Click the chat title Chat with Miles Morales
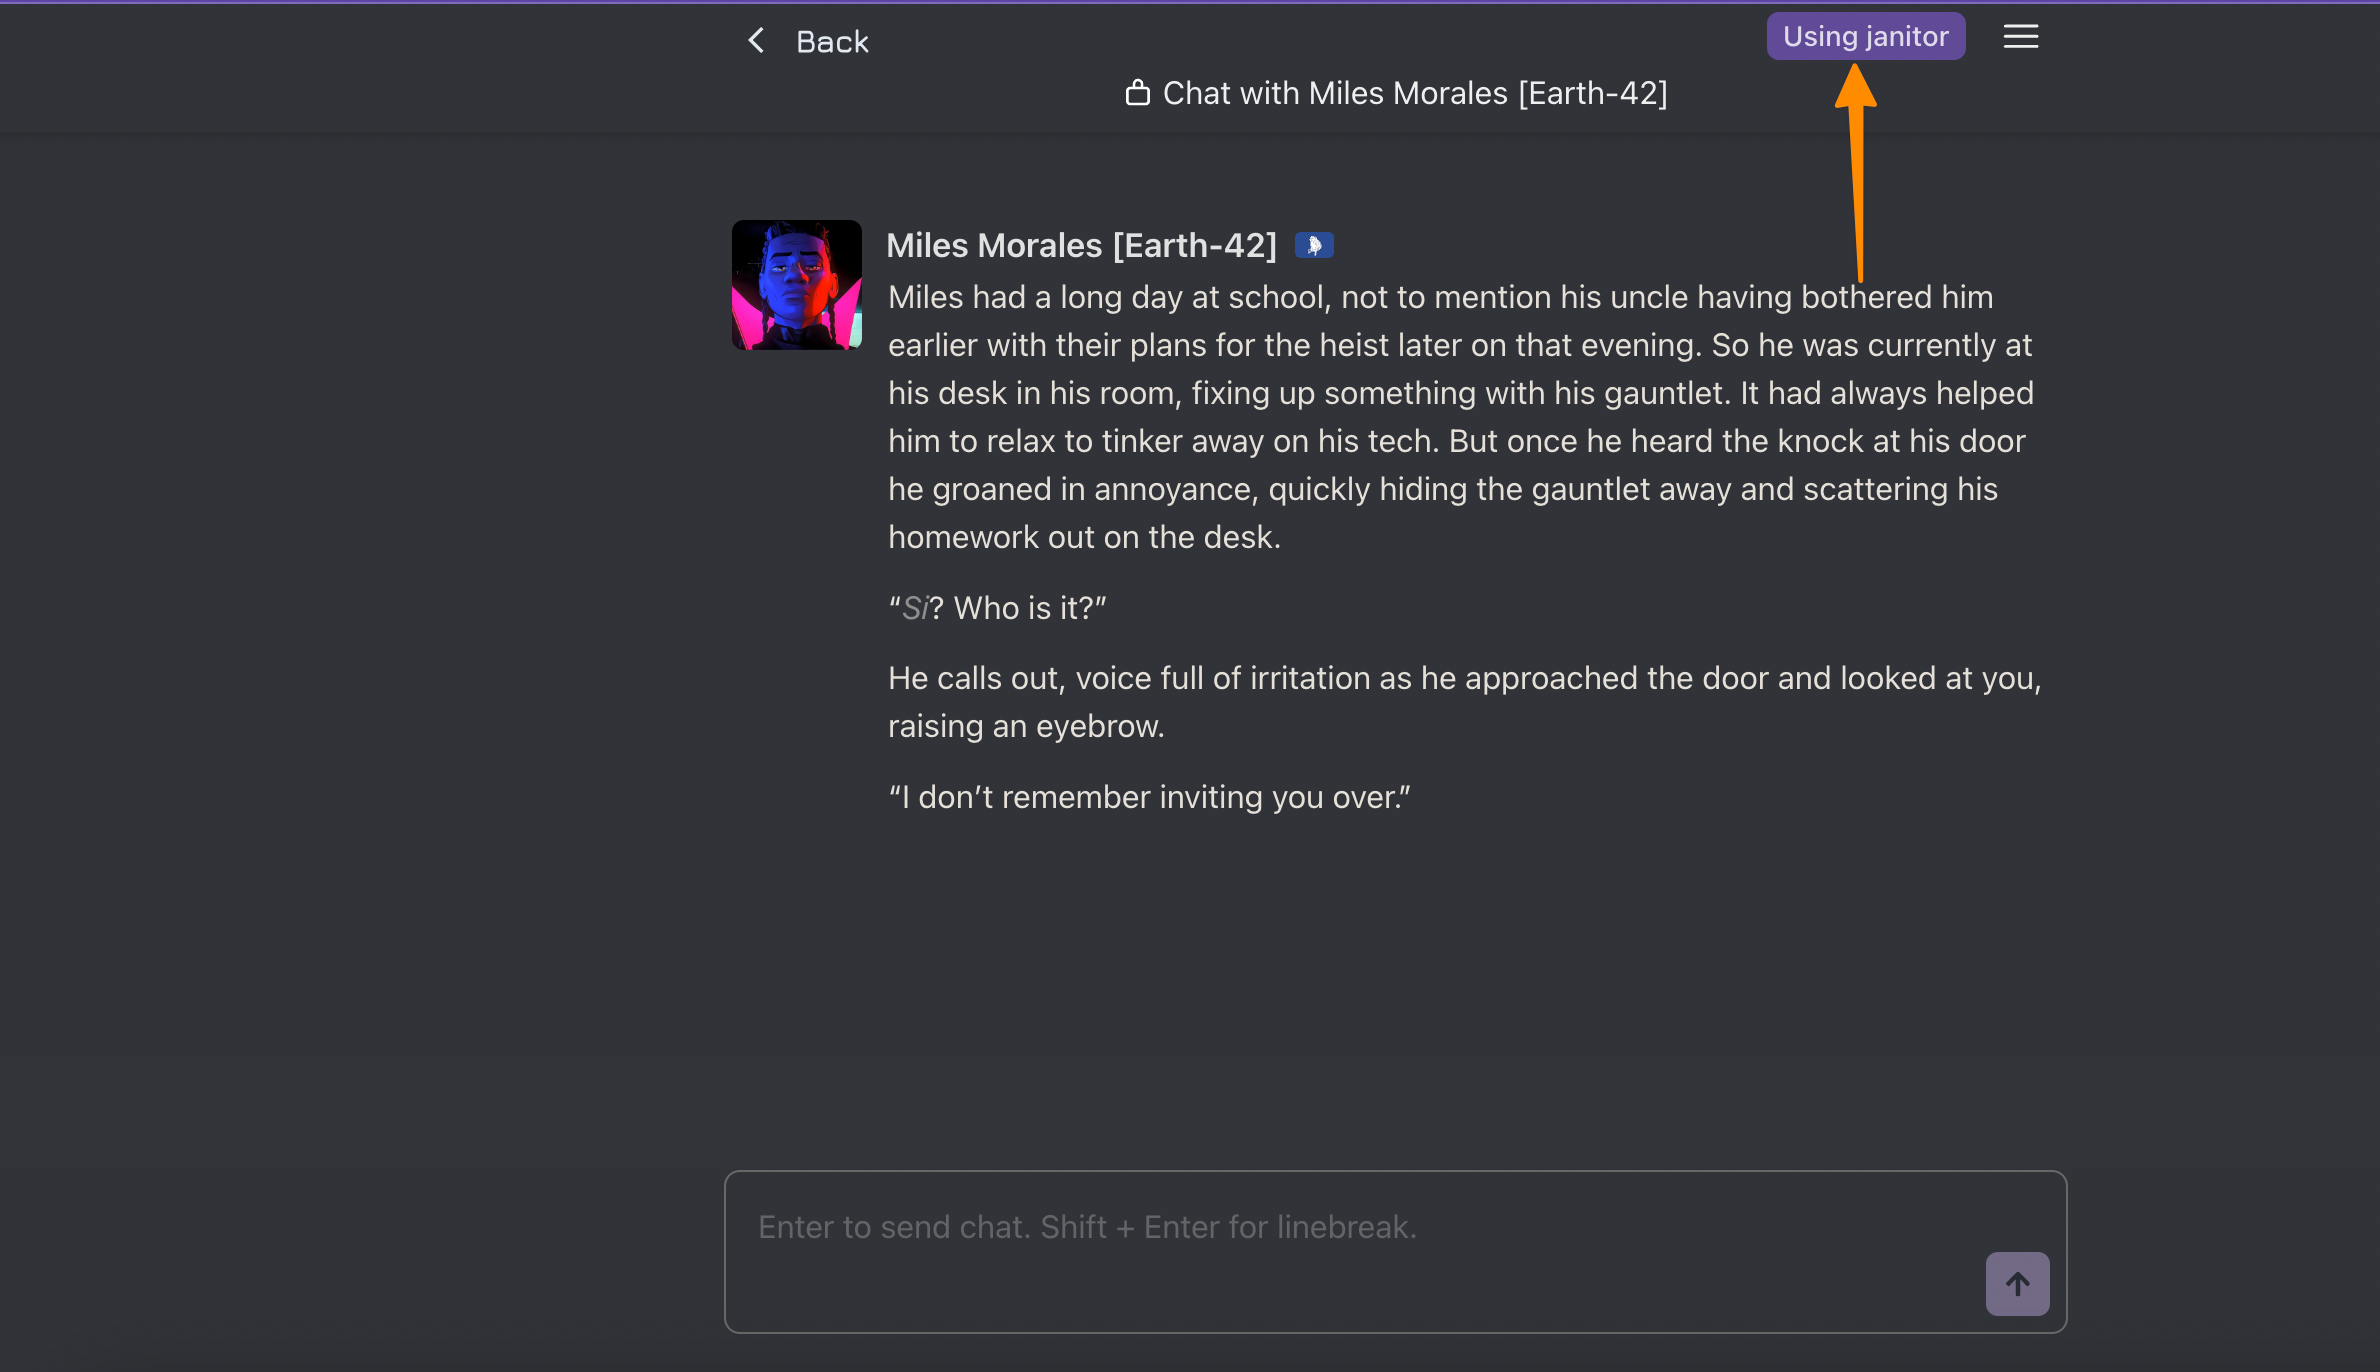This screenshot has width=2380, height=1372. point(1415,93)
